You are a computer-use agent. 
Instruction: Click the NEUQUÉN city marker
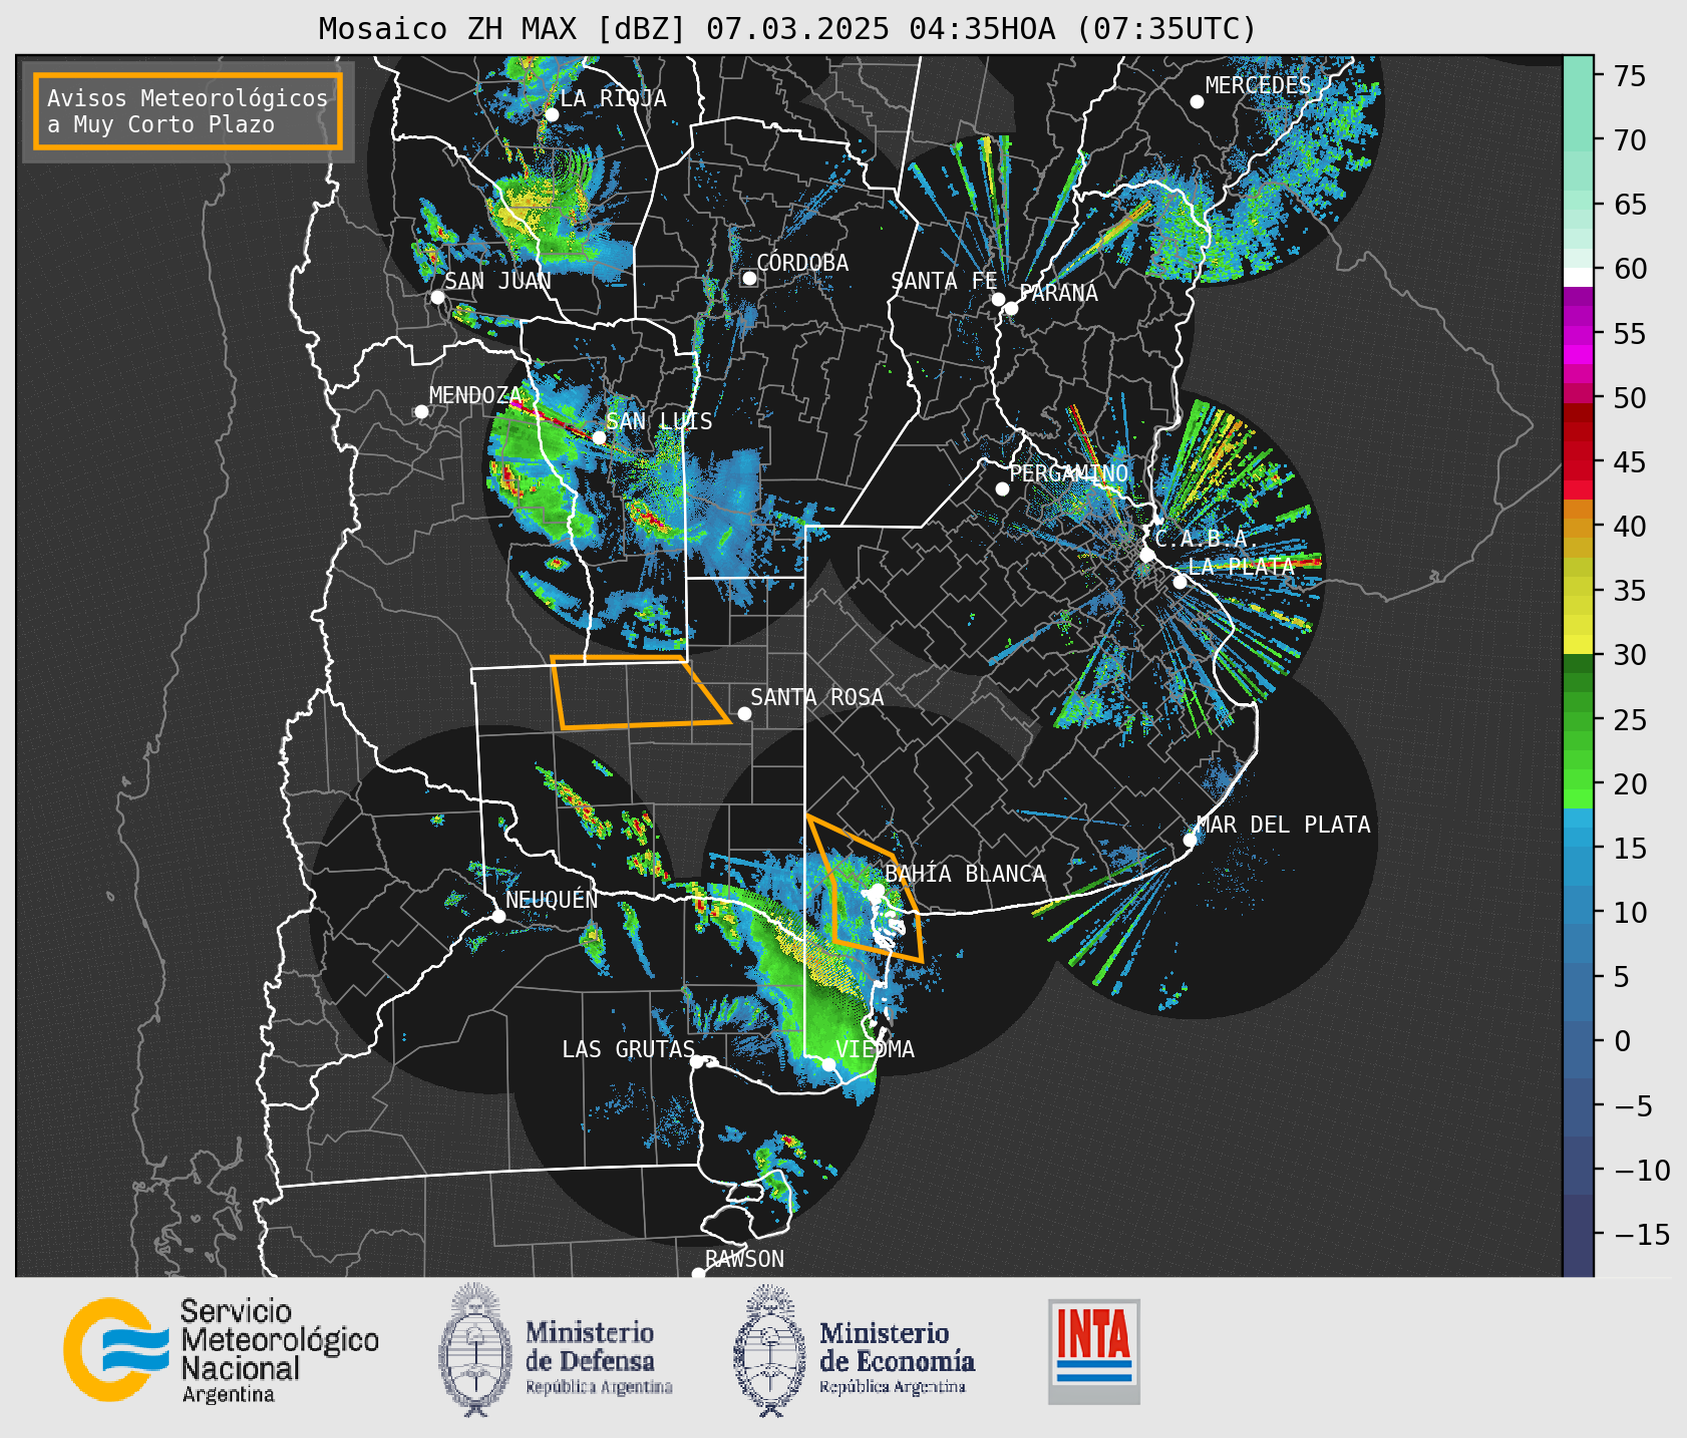pyautogui.click(x=499, y=916)
